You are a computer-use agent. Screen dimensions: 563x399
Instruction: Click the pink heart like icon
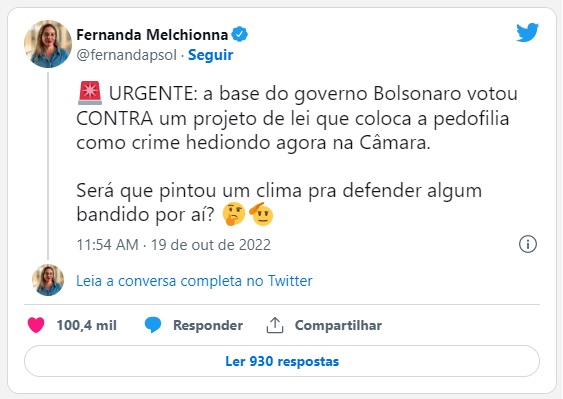36,325
